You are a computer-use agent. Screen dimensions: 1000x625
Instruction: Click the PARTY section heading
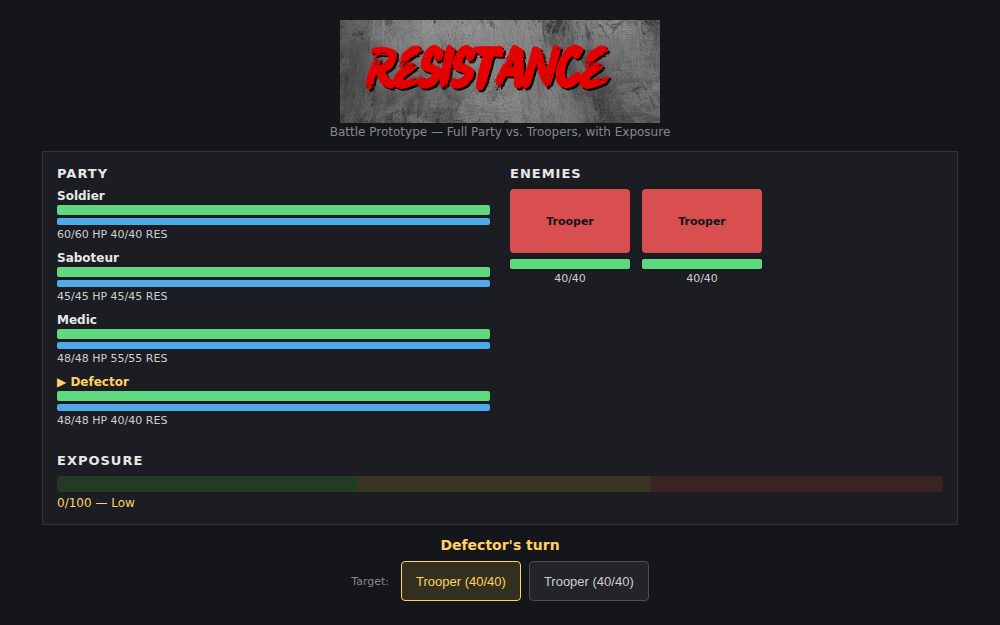pyautogui.click(x=82, y=173)
